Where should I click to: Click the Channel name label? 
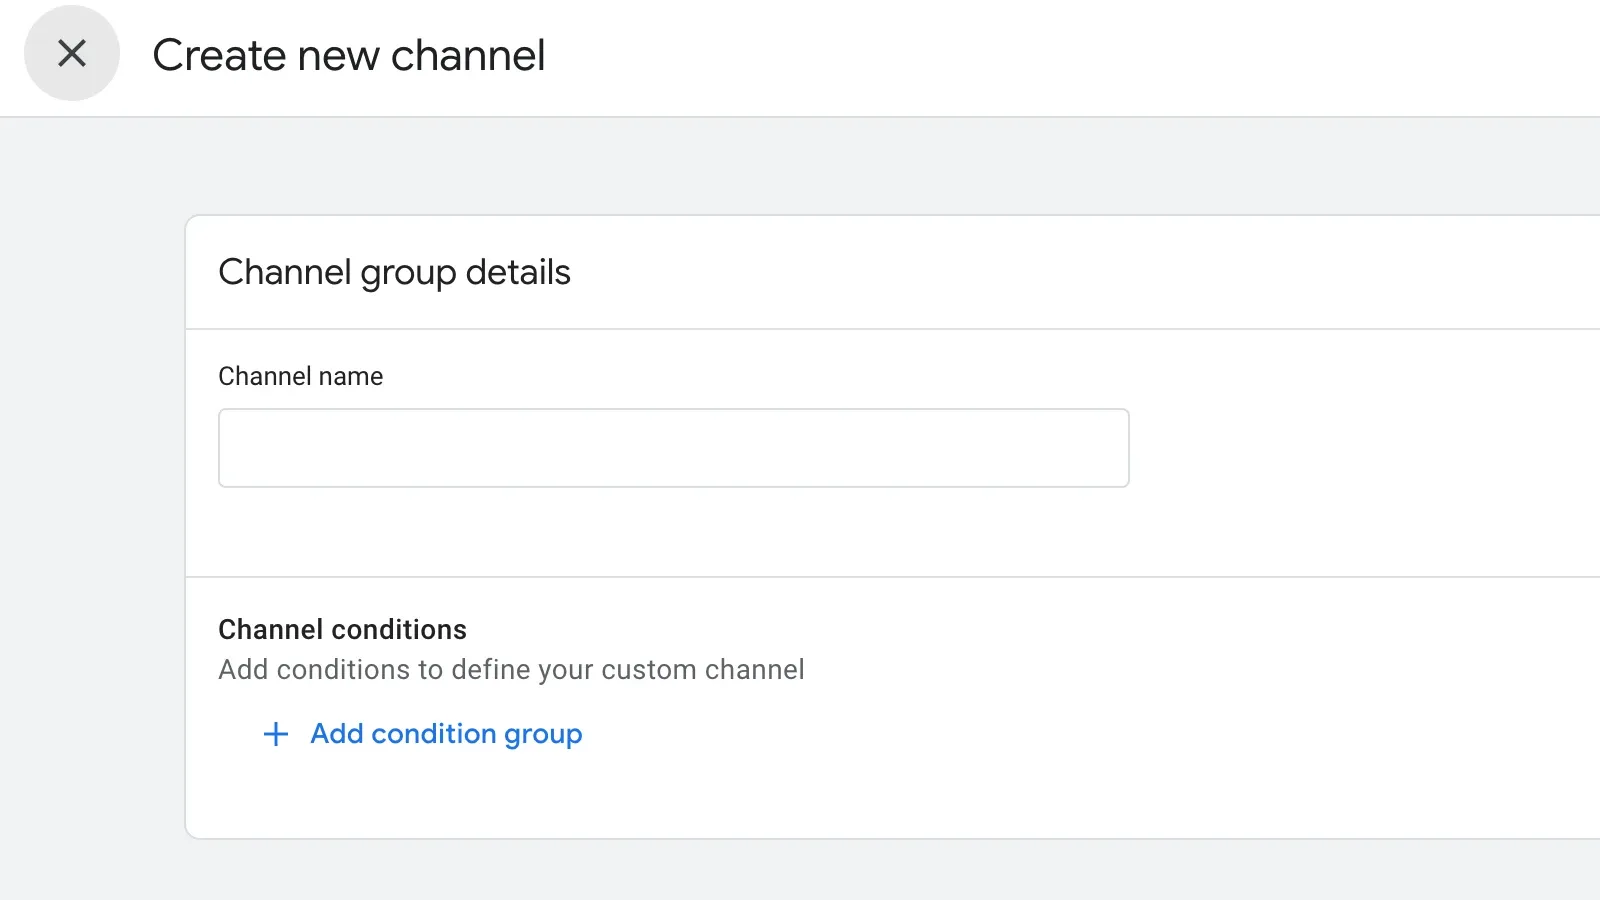pos(300,376)
